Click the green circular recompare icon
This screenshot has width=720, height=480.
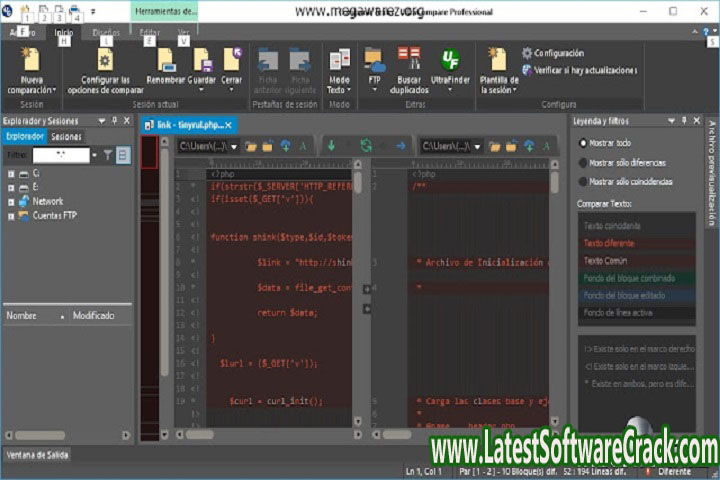[x=366, y=146]
